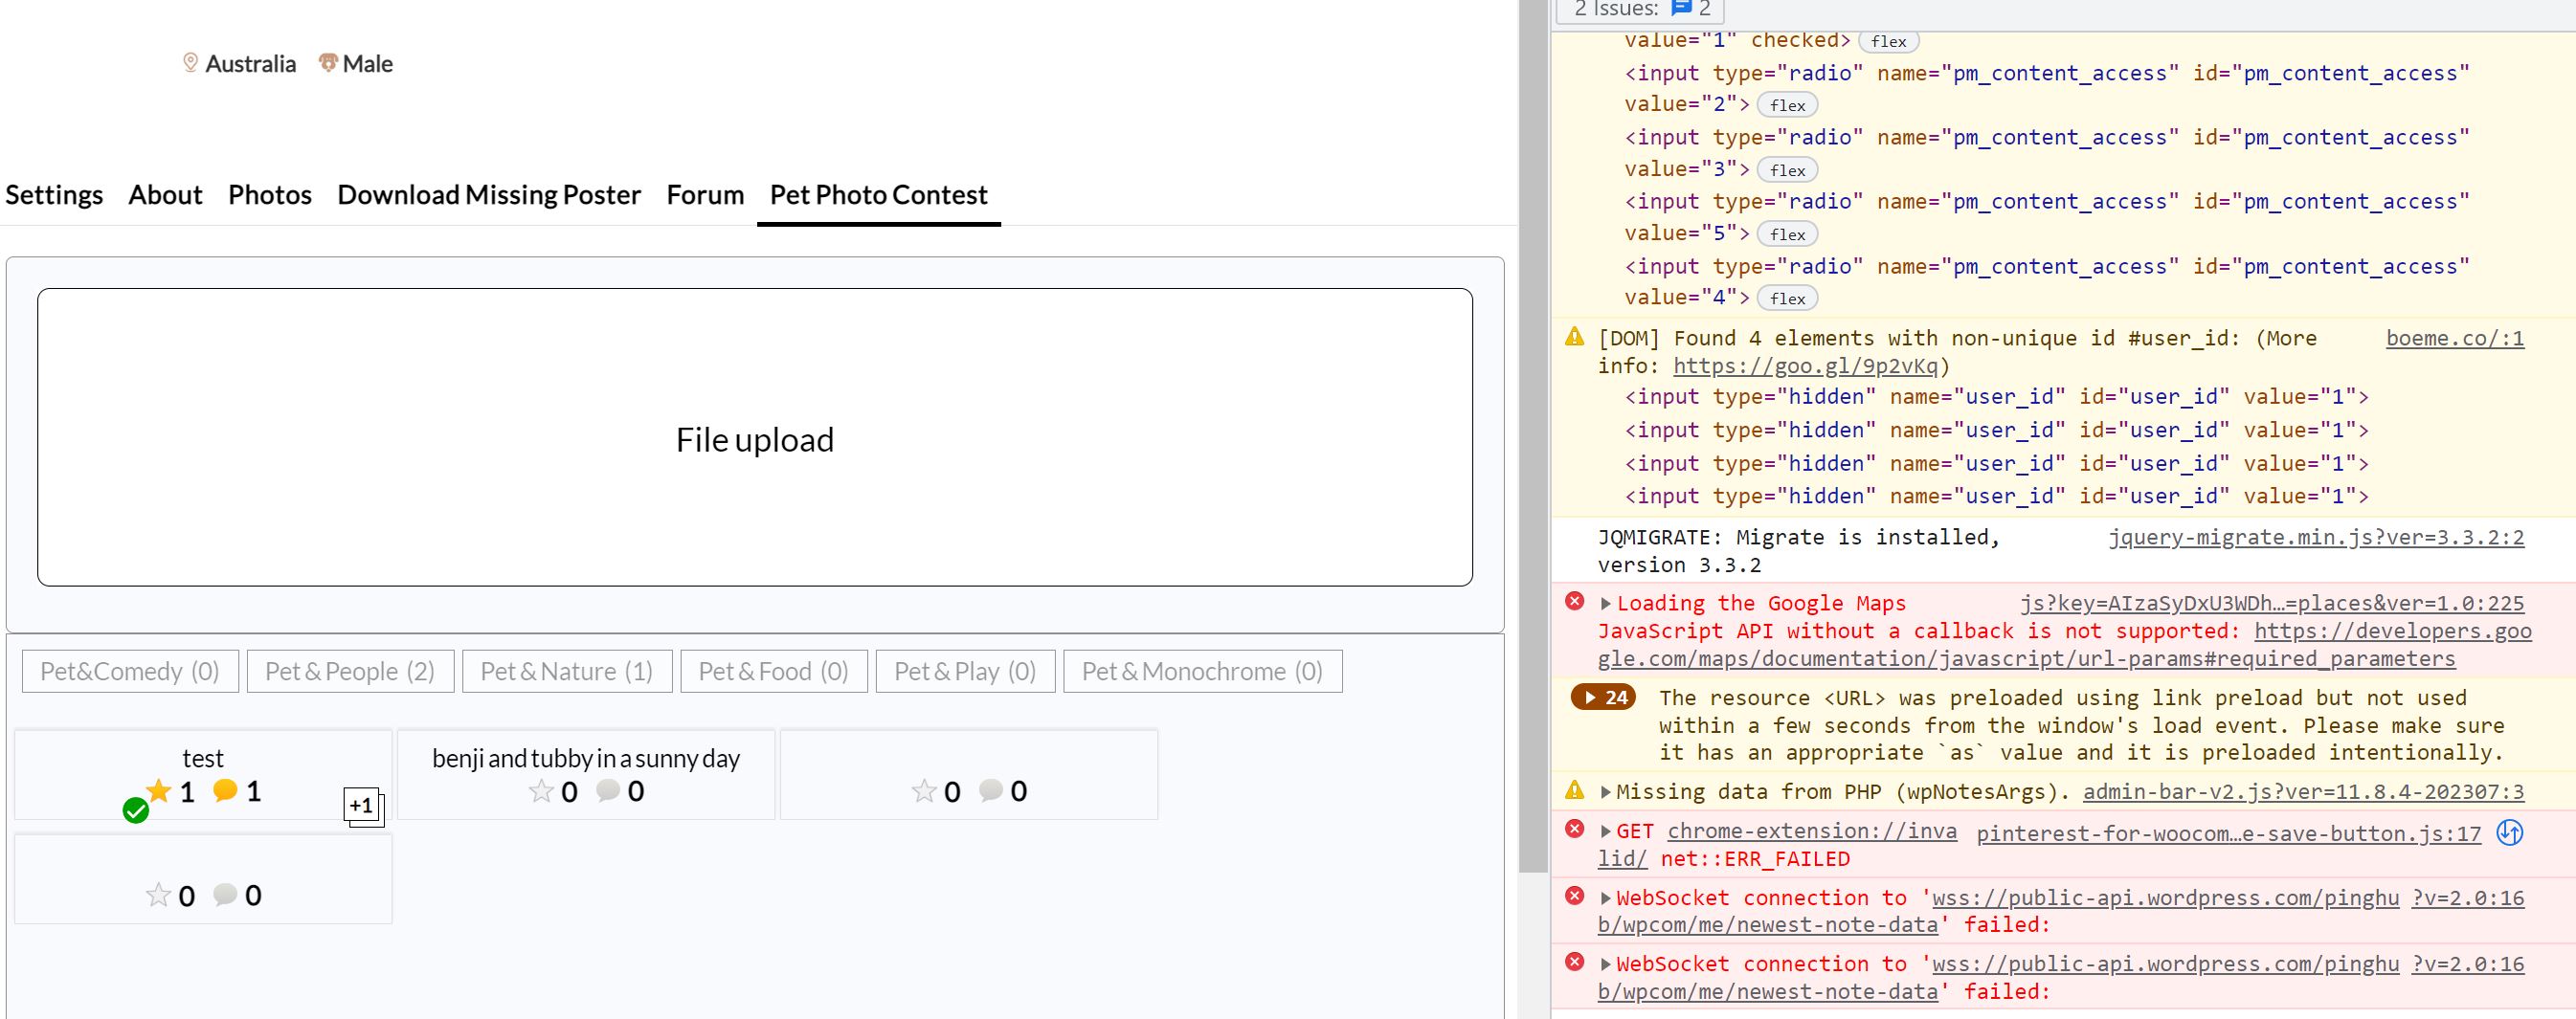The image size is (2576, 1019).
Task: Open pinterest-for-woocom save-button.js link
Action: (2229, 833)
